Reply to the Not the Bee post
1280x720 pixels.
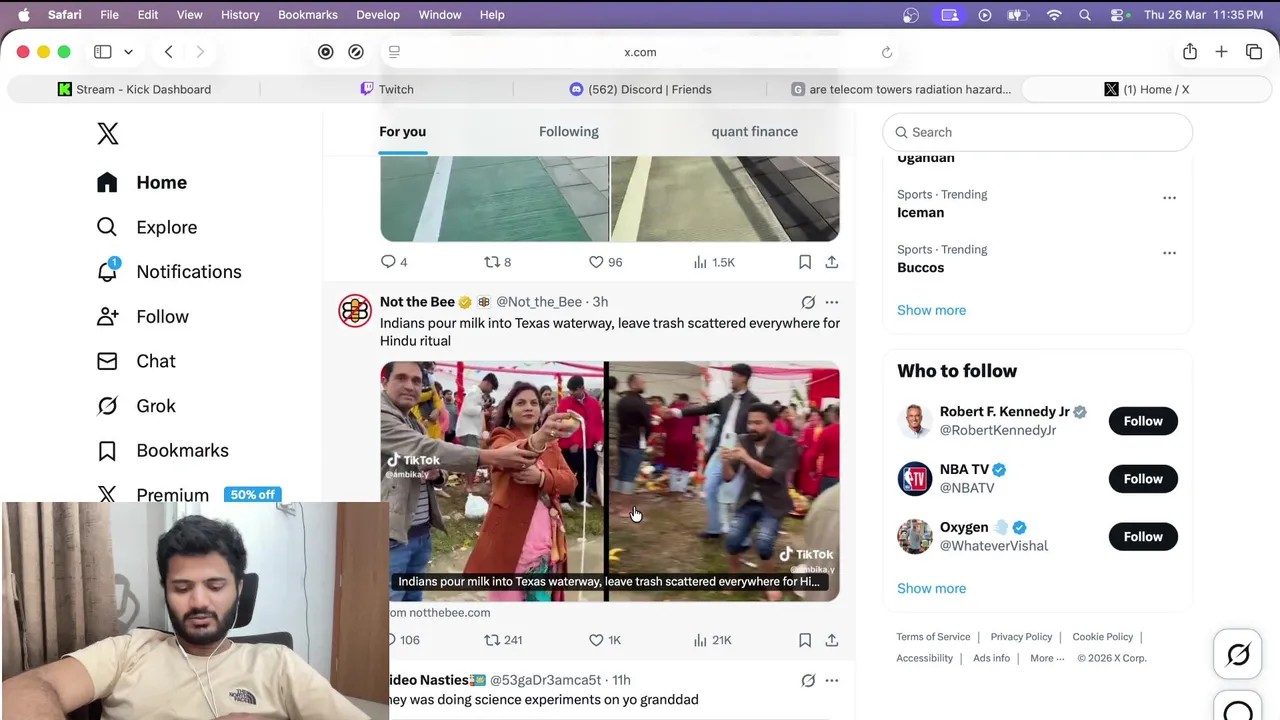pos(402,640)
